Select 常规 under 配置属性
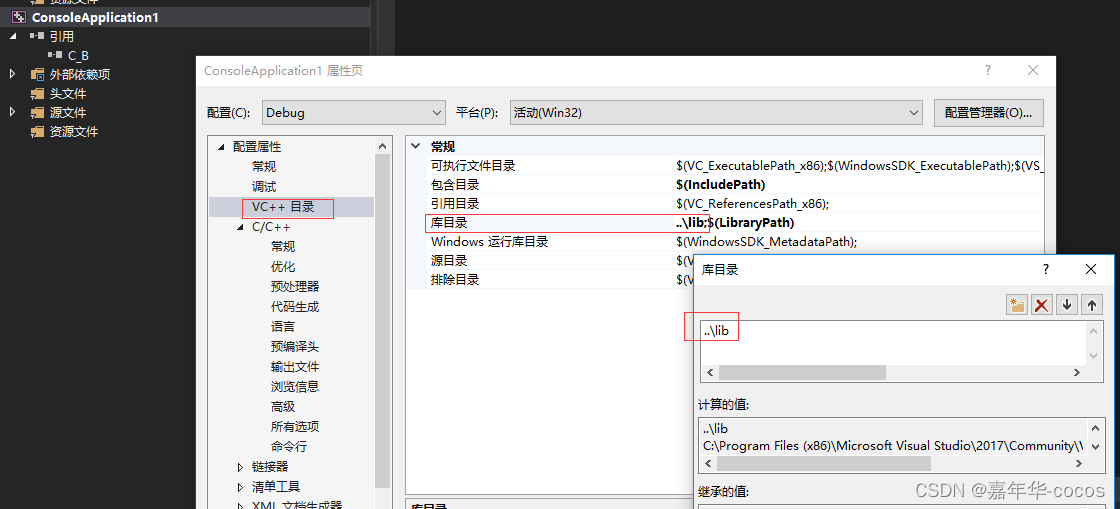 pos(264,167)
